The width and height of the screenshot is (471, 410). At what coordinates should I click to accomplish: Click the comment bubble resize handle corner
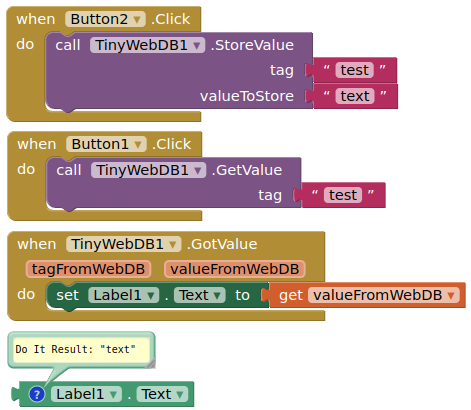(x=151, y=363)
